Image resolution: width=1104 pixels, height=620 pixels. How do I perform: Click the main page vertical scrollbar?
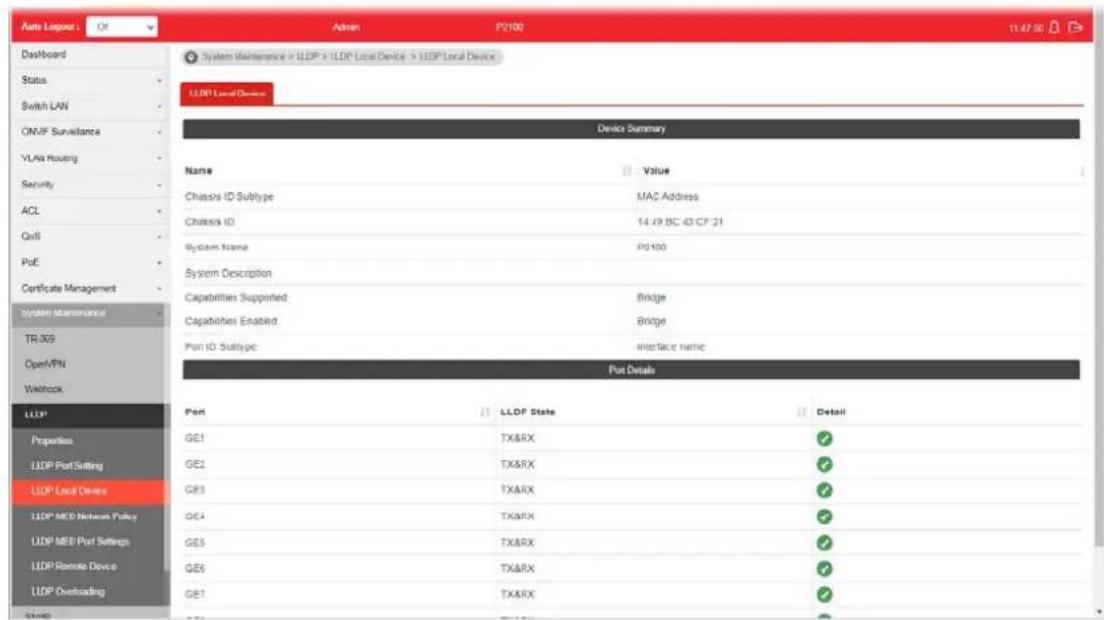click(1098, 296)
